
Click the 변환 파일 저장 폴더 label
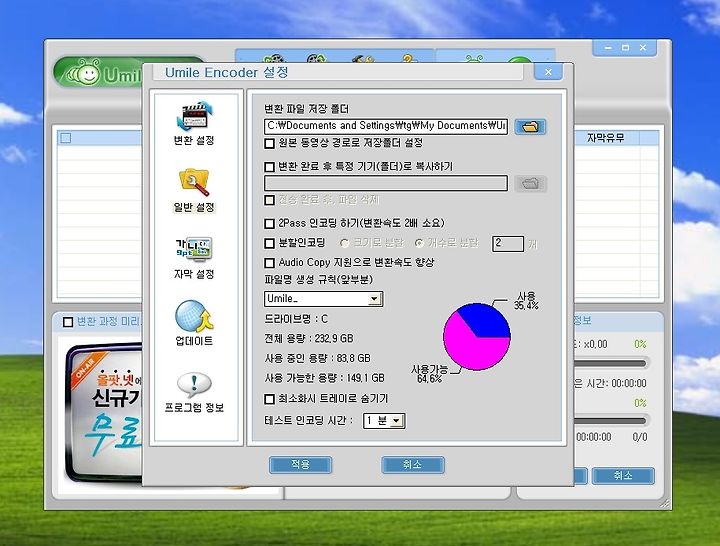pos(306,109)
